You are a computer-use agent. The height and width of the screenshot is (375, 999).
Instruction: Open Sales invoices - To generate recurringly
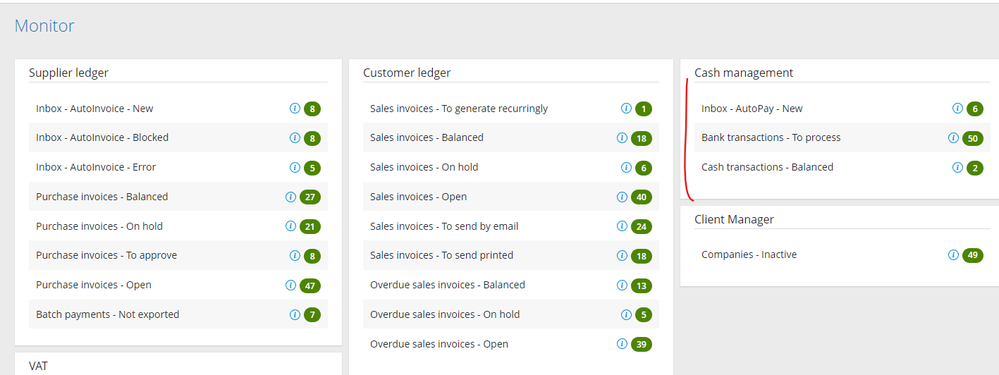(511, 108)
